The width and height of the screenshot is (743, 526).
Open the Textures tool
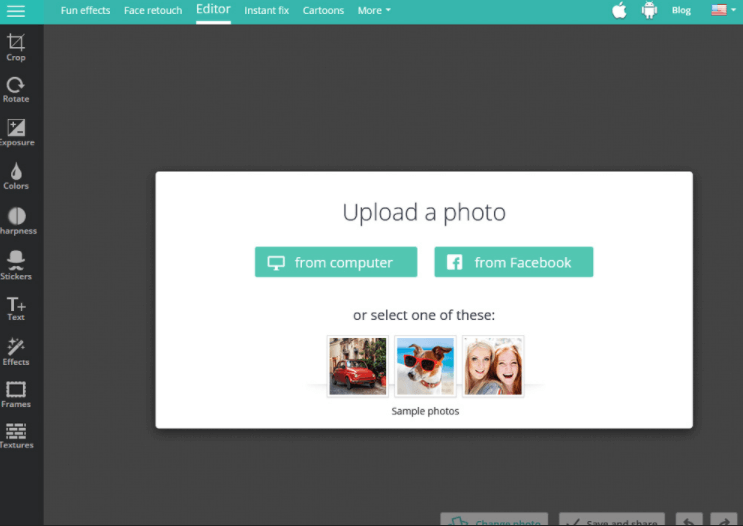[x=17, y=435]
